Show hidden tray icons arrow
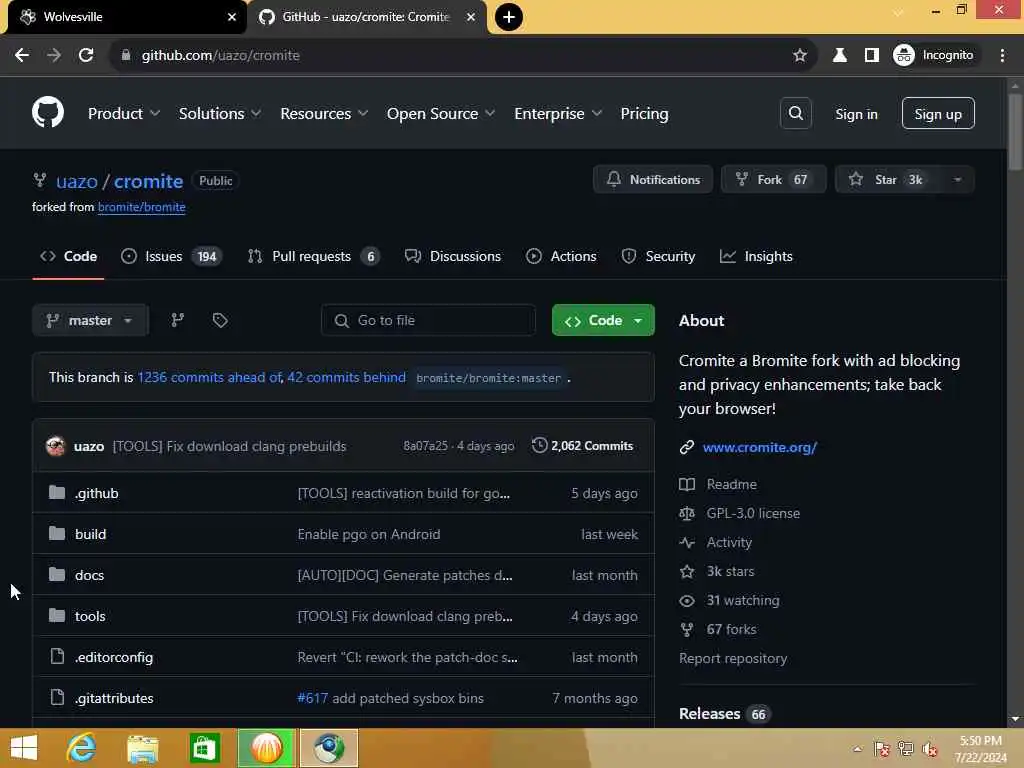1024x768 pixels. pyautogui.click(x=857, y=749)
